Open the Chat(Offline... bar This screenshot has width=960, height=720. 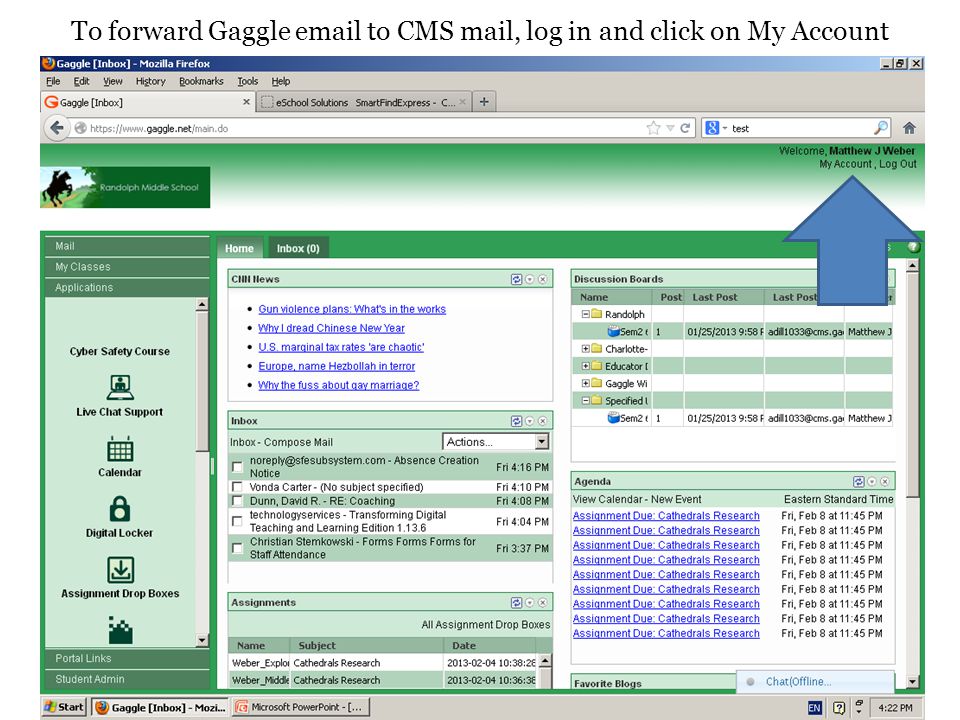coord(815,681)
